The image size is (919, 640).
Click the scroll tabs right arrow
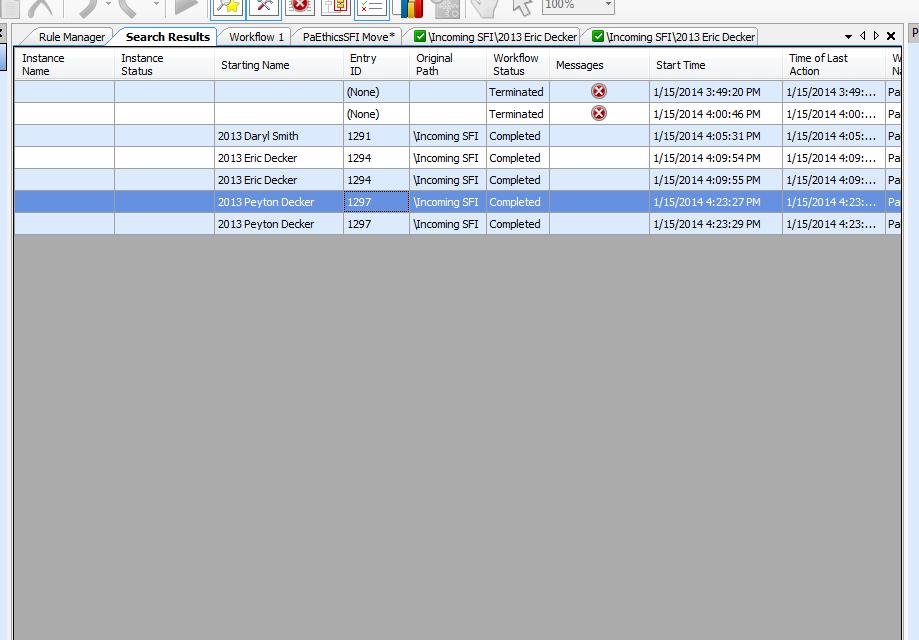point(876,36)
